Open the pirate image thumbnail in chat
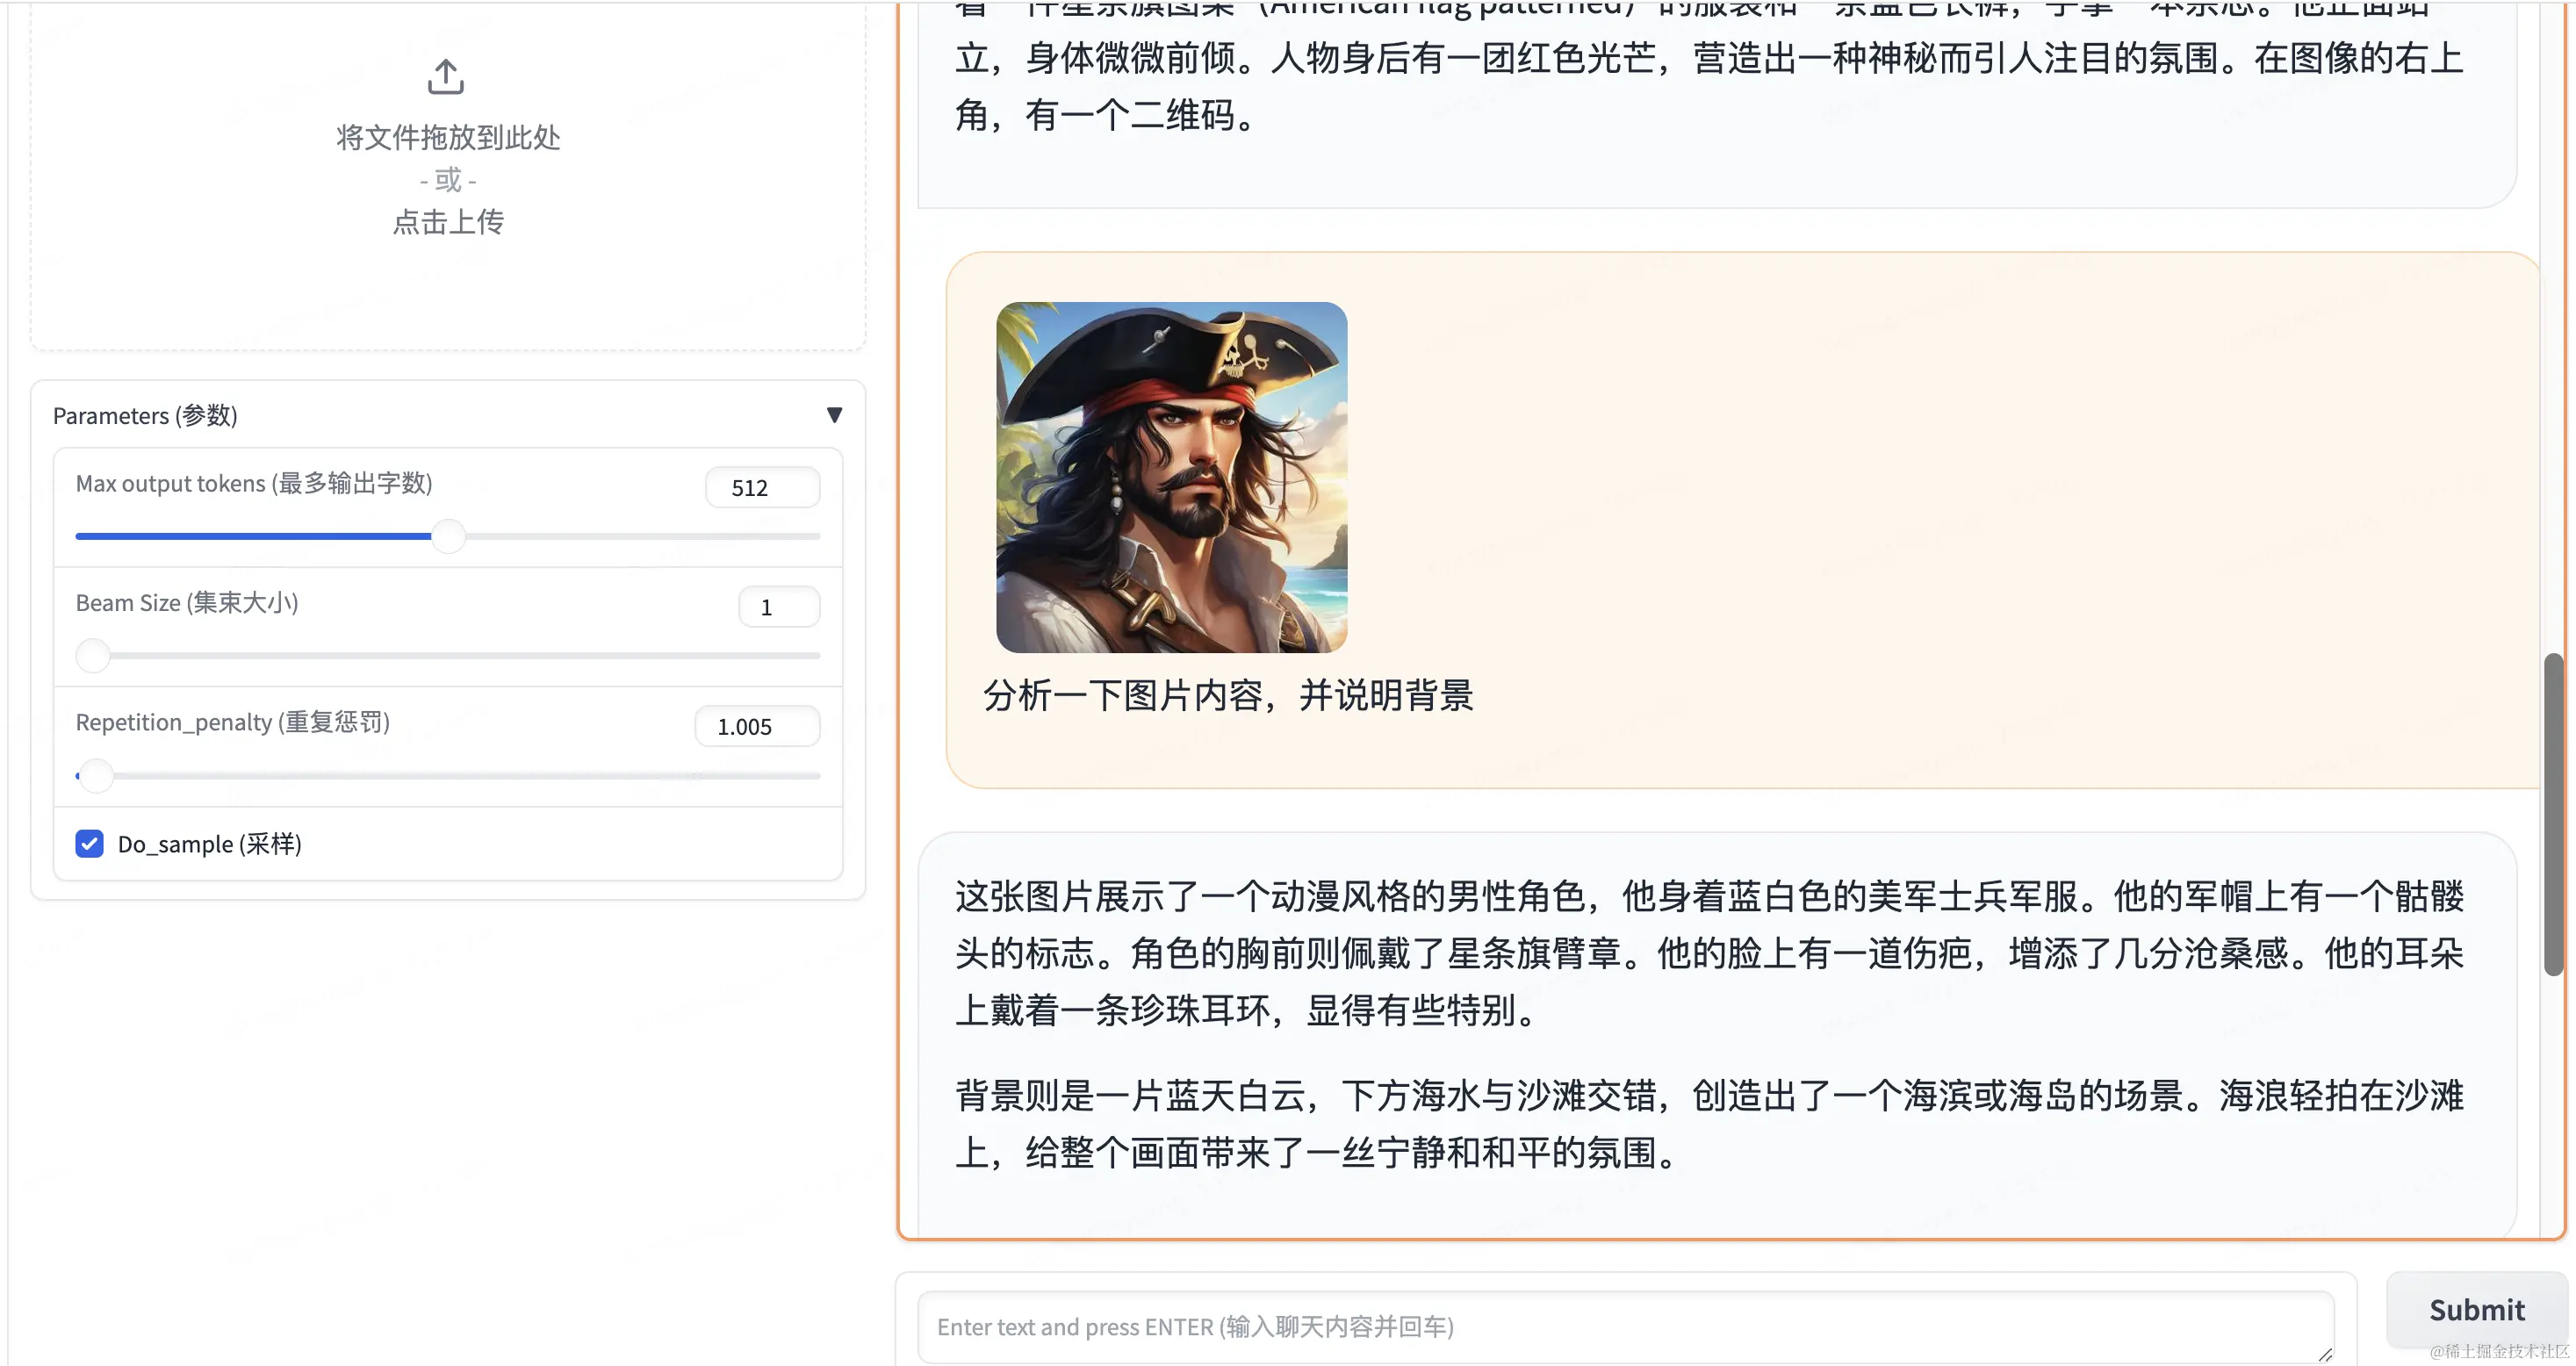The height and width of the screenshot is (1366, 2576). coord(1171,477)
